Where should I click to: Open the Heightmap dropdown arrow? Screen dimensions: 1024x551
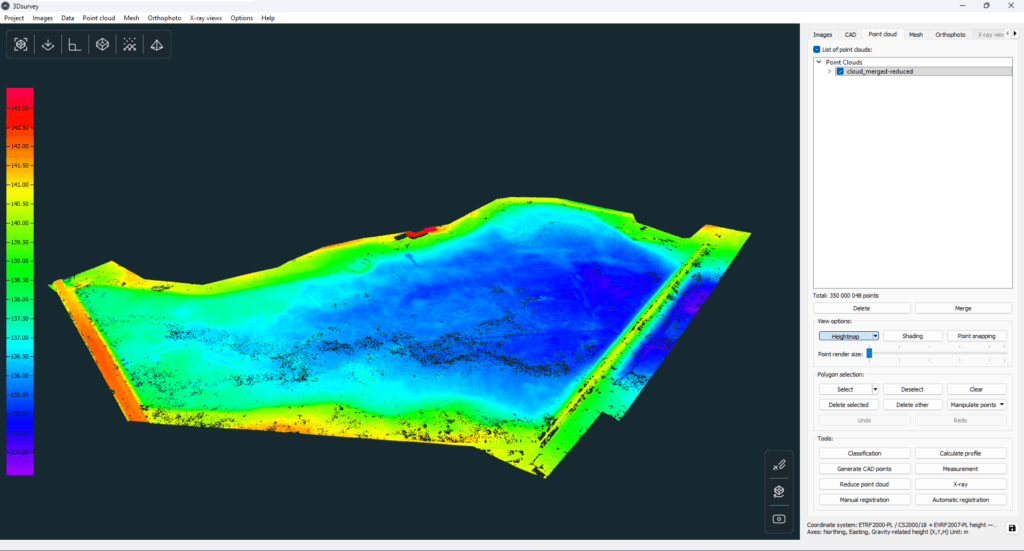875,336
